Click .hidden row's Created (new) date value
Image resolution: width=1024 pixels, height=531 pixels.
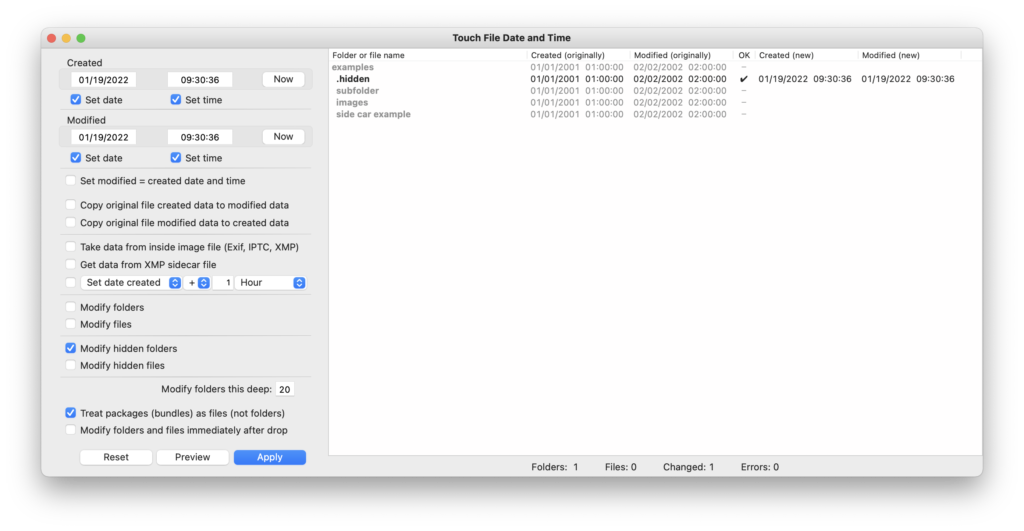[x=805, y=79]
